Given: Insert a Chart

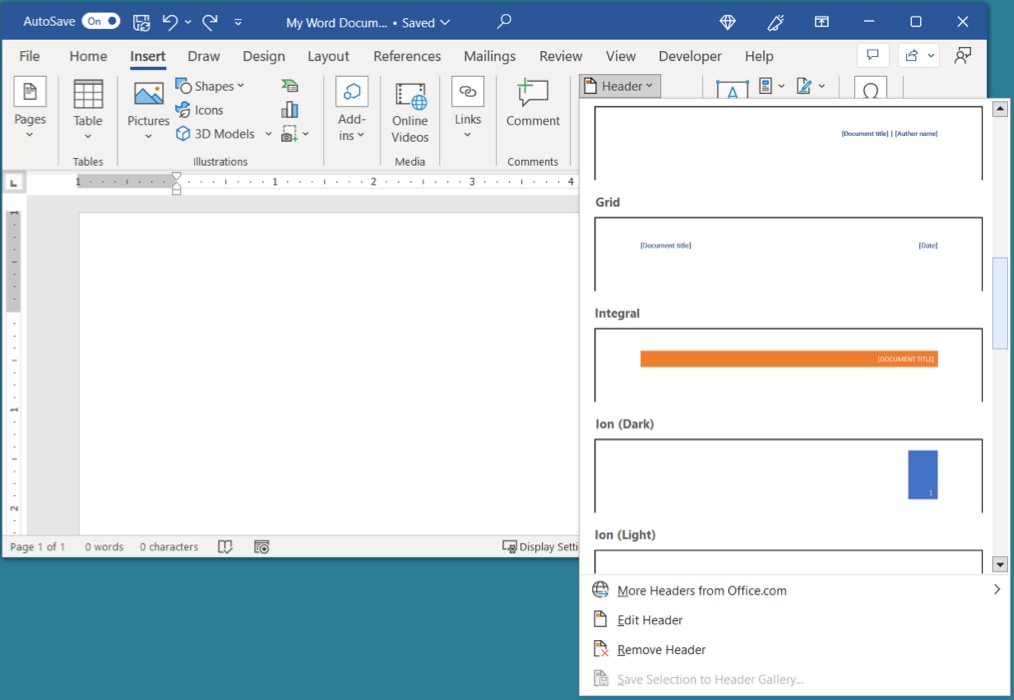Looking at the screenshot, I should [x=289, y=109].
